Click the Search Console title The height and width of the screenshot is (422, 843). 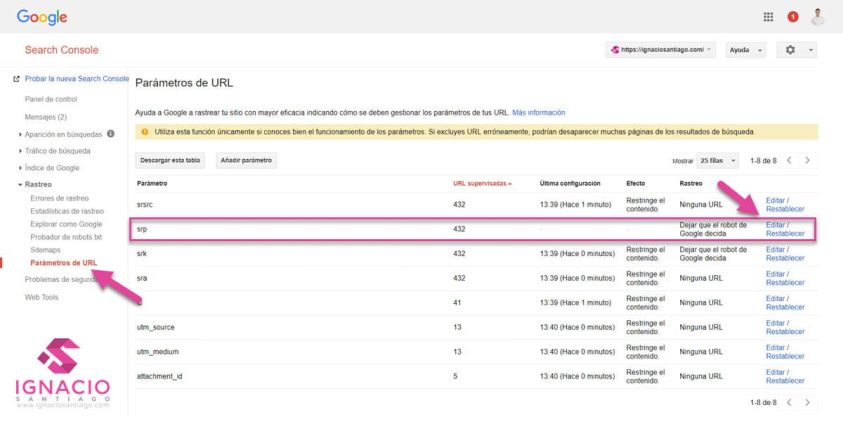pyautogui.click(x=61, y=50)
